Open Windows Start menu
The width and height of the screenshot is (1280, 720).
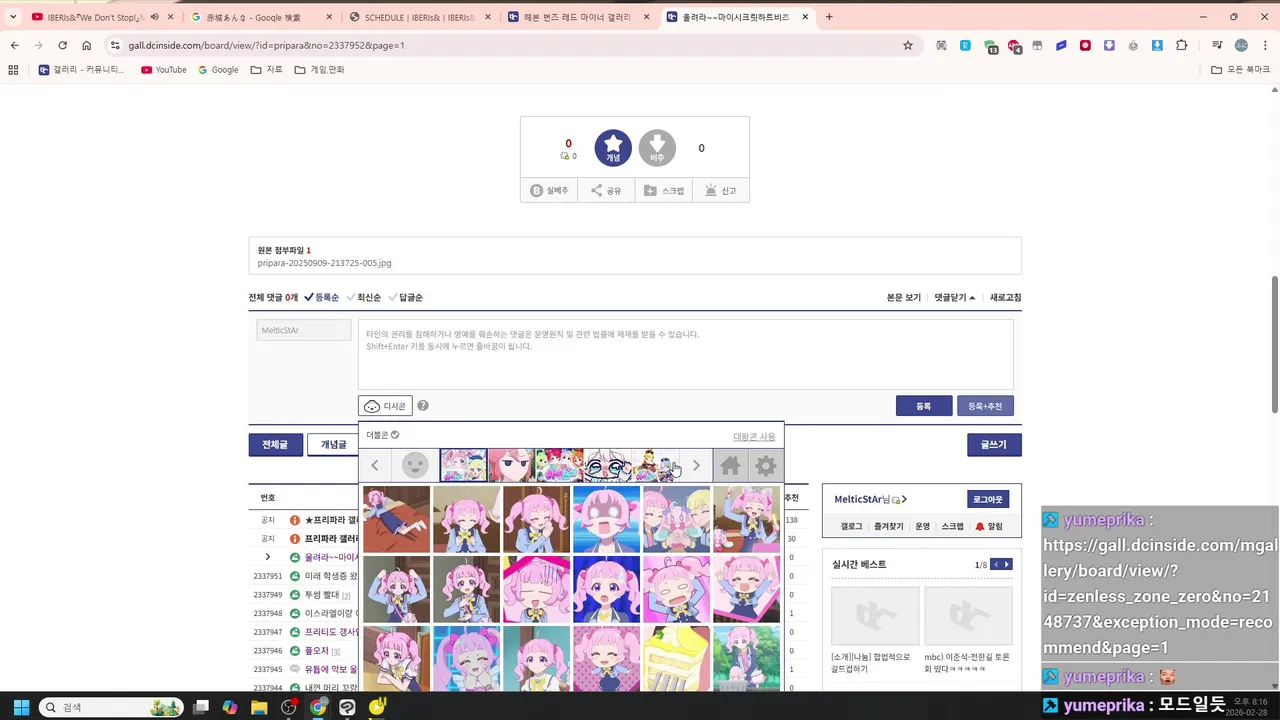(x=21, y=707)
